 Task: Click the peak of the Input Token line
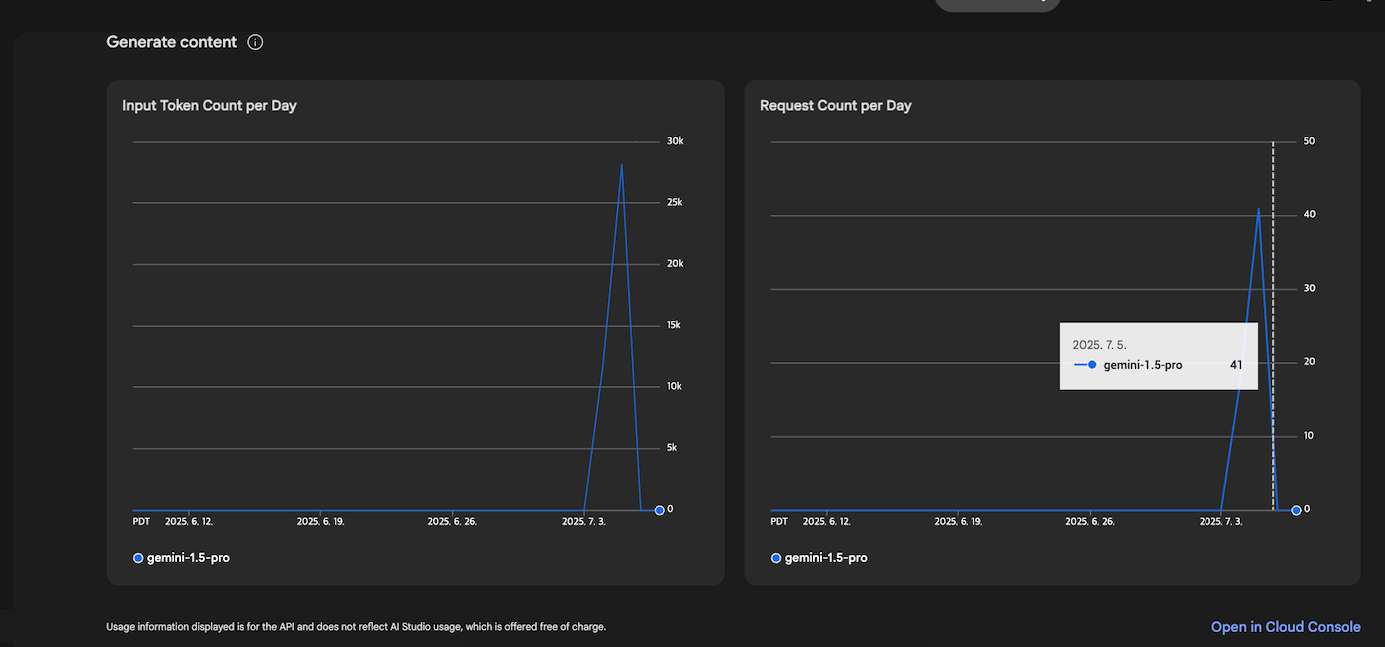[x=622, y=165]
